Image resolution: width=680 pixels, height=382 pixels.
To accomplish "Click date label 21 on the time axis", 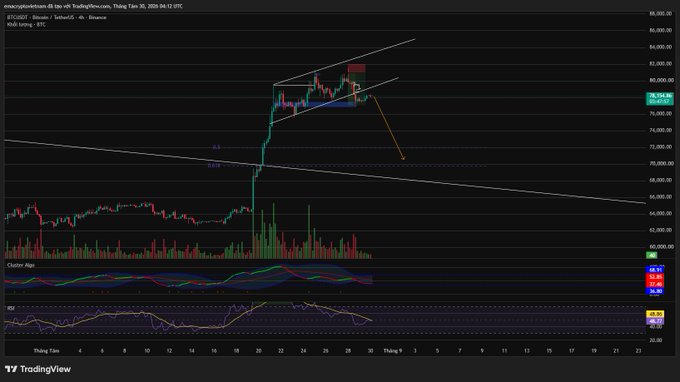I will (616, 351).
